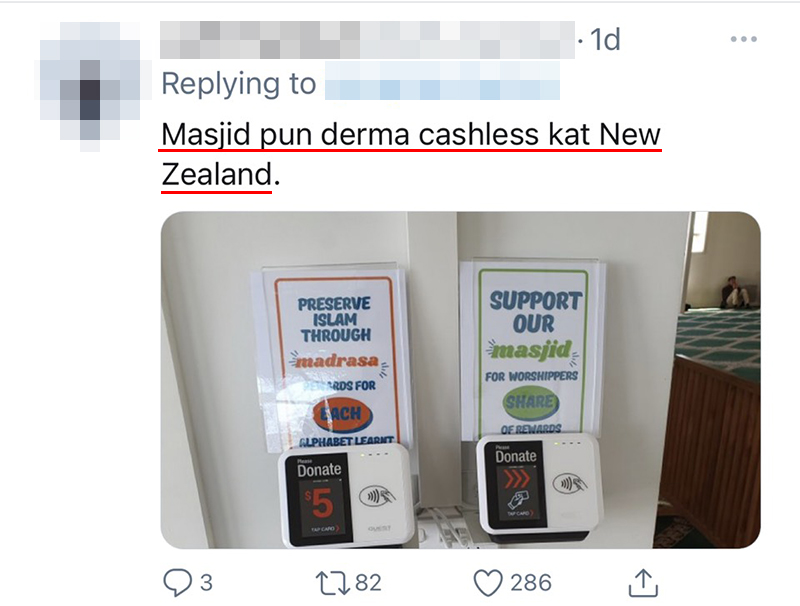Click the tweet text about Masjid cashless
This screenshot has width=800, height=606.
411,155
